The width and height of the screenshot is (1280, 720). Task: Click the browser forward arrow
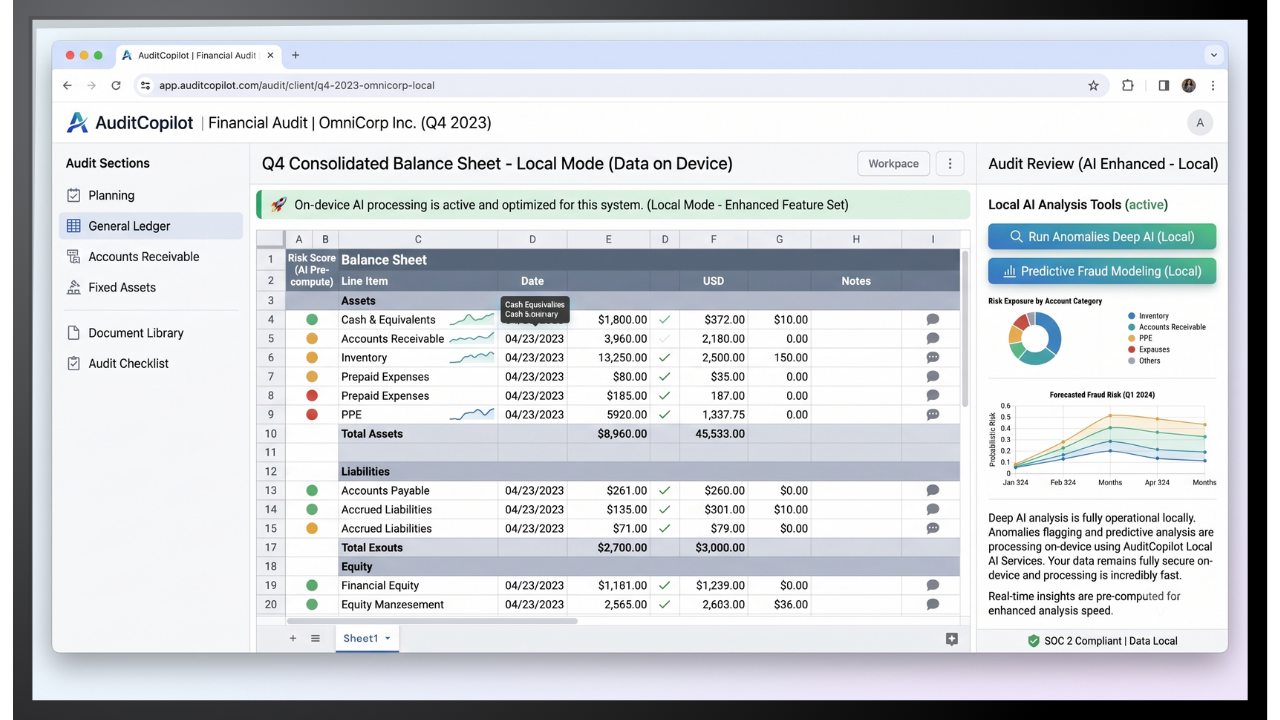coord(91,86)
